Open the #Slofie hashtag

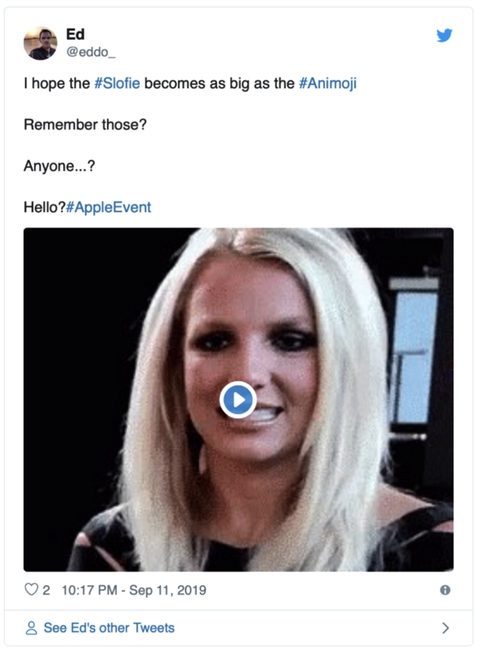[x=117, y=83]
